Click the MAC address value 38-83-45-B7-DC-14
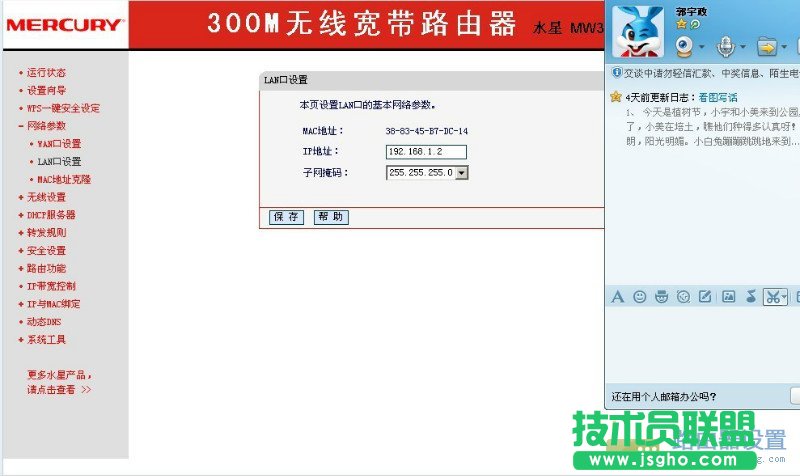This screenshot has height=476, width=800. coord(427,131)
